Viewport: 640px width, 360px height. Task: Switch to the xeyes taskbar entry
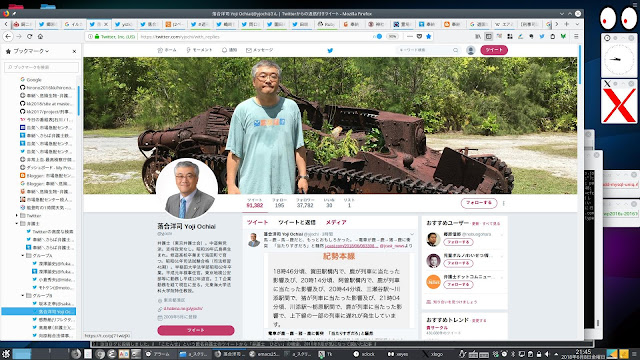[x=398, y=354]
